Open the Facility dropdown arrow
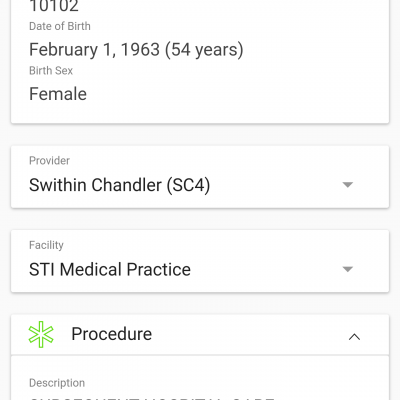This screenshot has height=400, width=400. (x=348, y=269)
